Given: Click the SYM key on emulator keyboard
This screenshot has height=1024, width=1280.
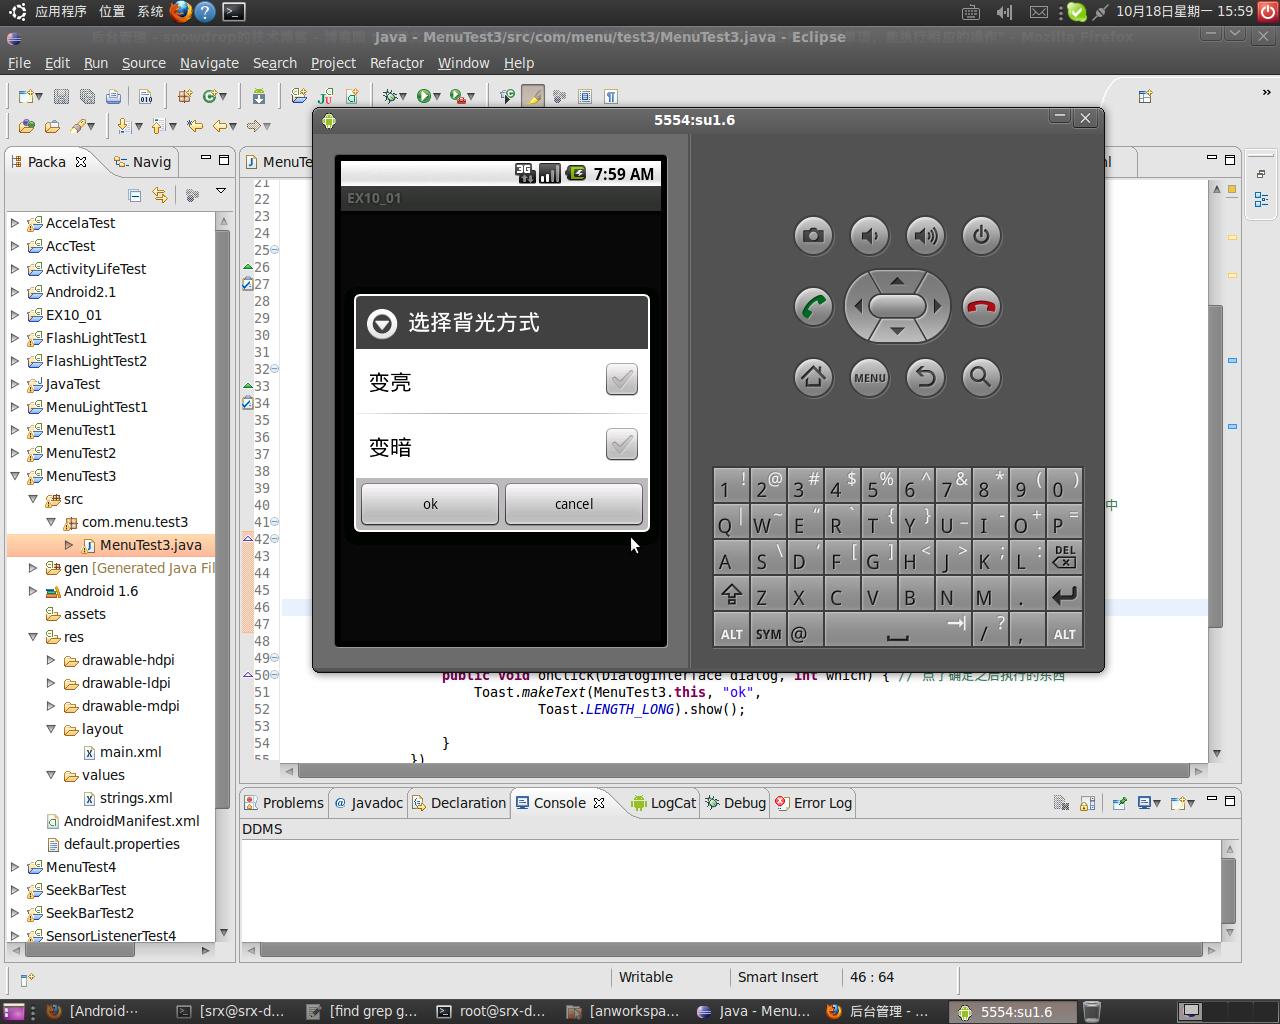Looking at the screenshot, I should point(768,632).
